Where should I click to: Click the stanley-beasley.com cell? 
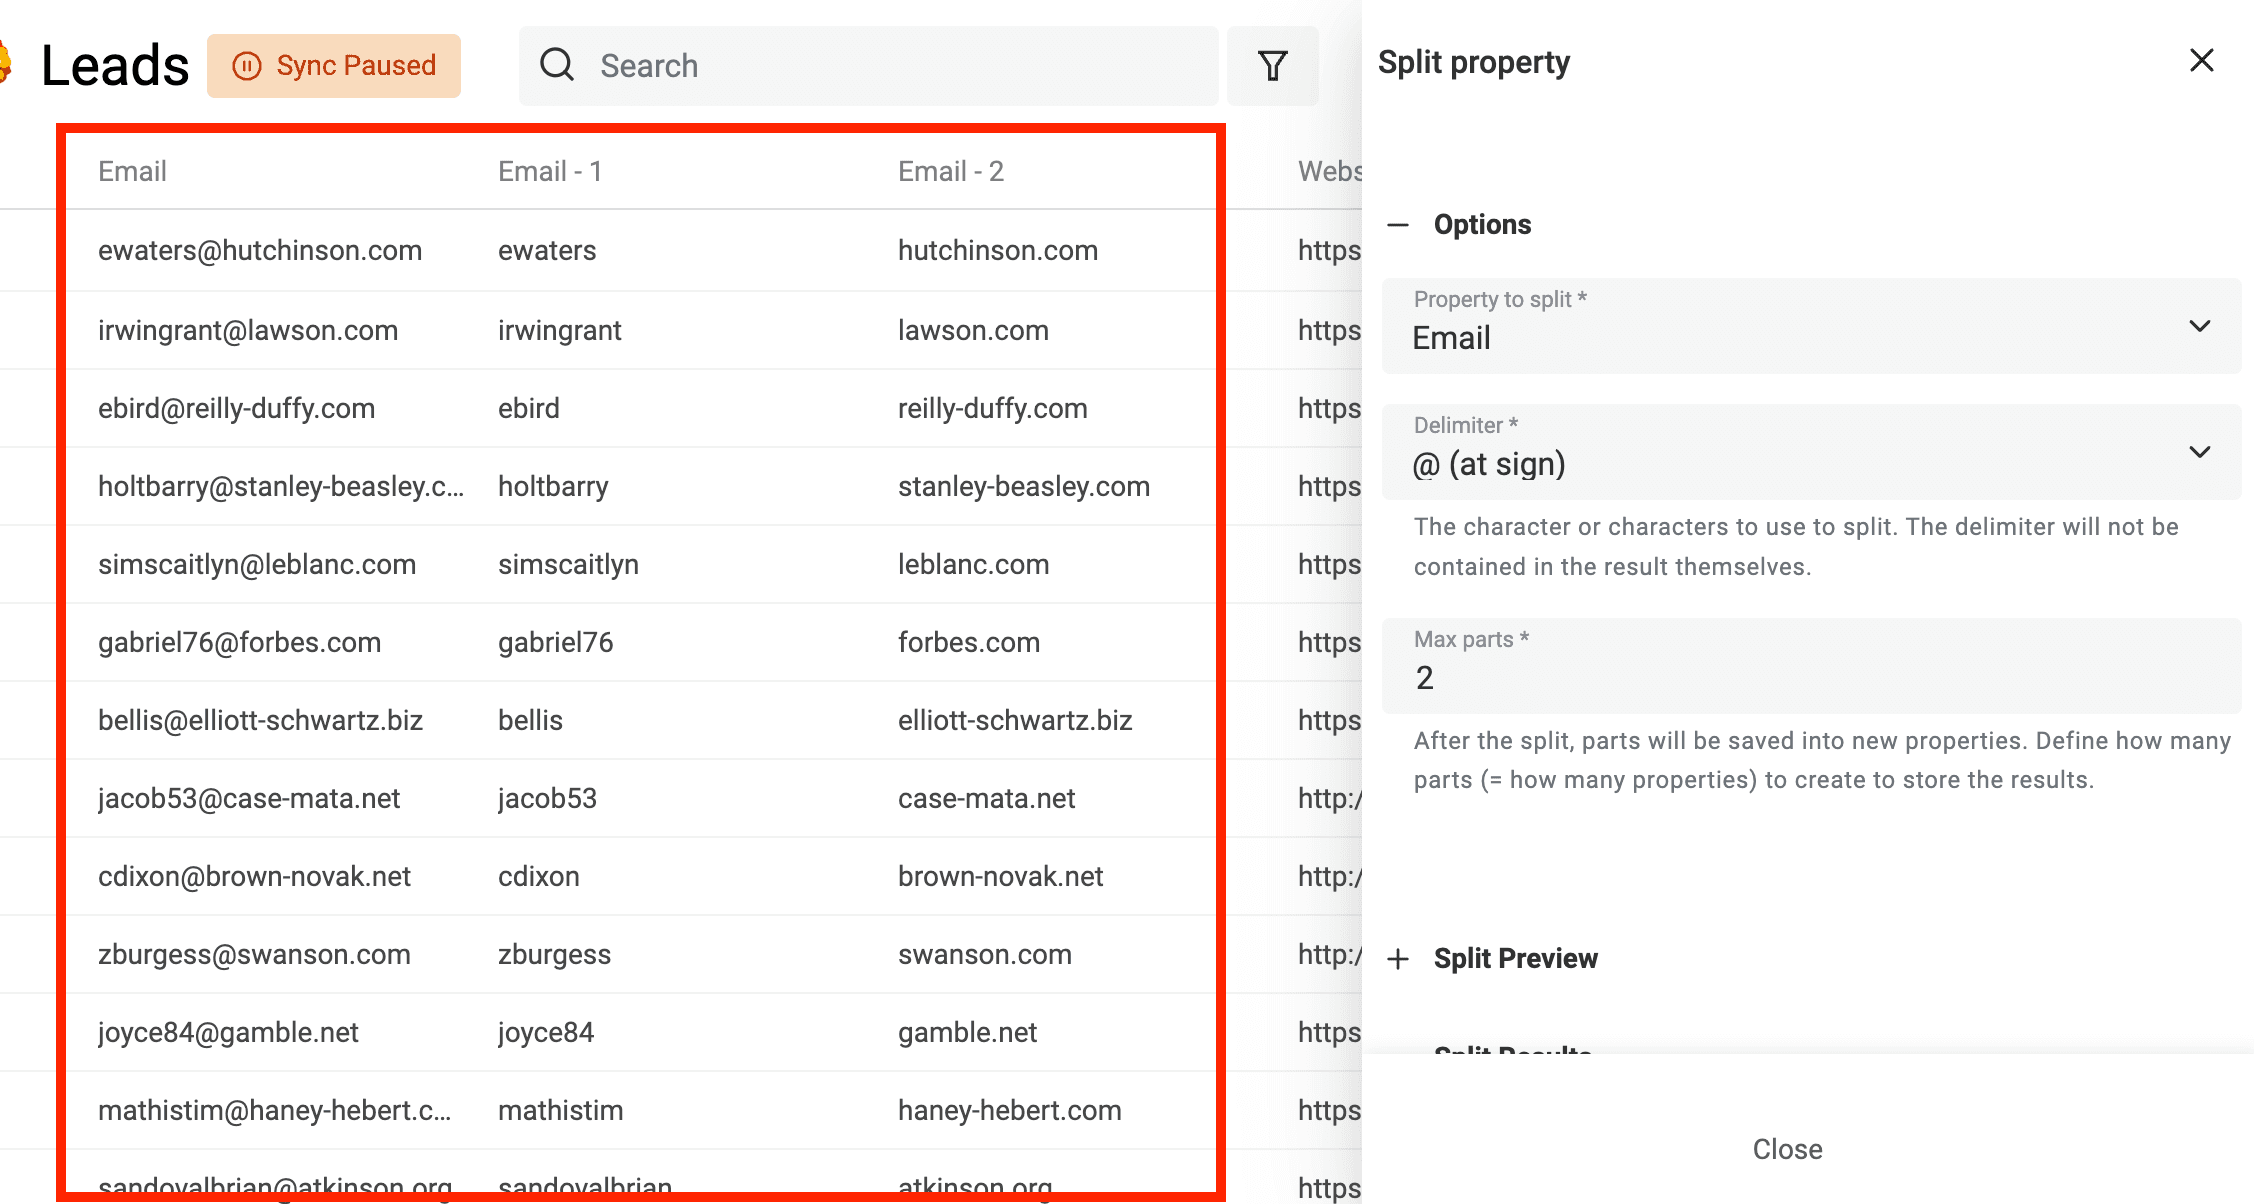pos(1024,487)
